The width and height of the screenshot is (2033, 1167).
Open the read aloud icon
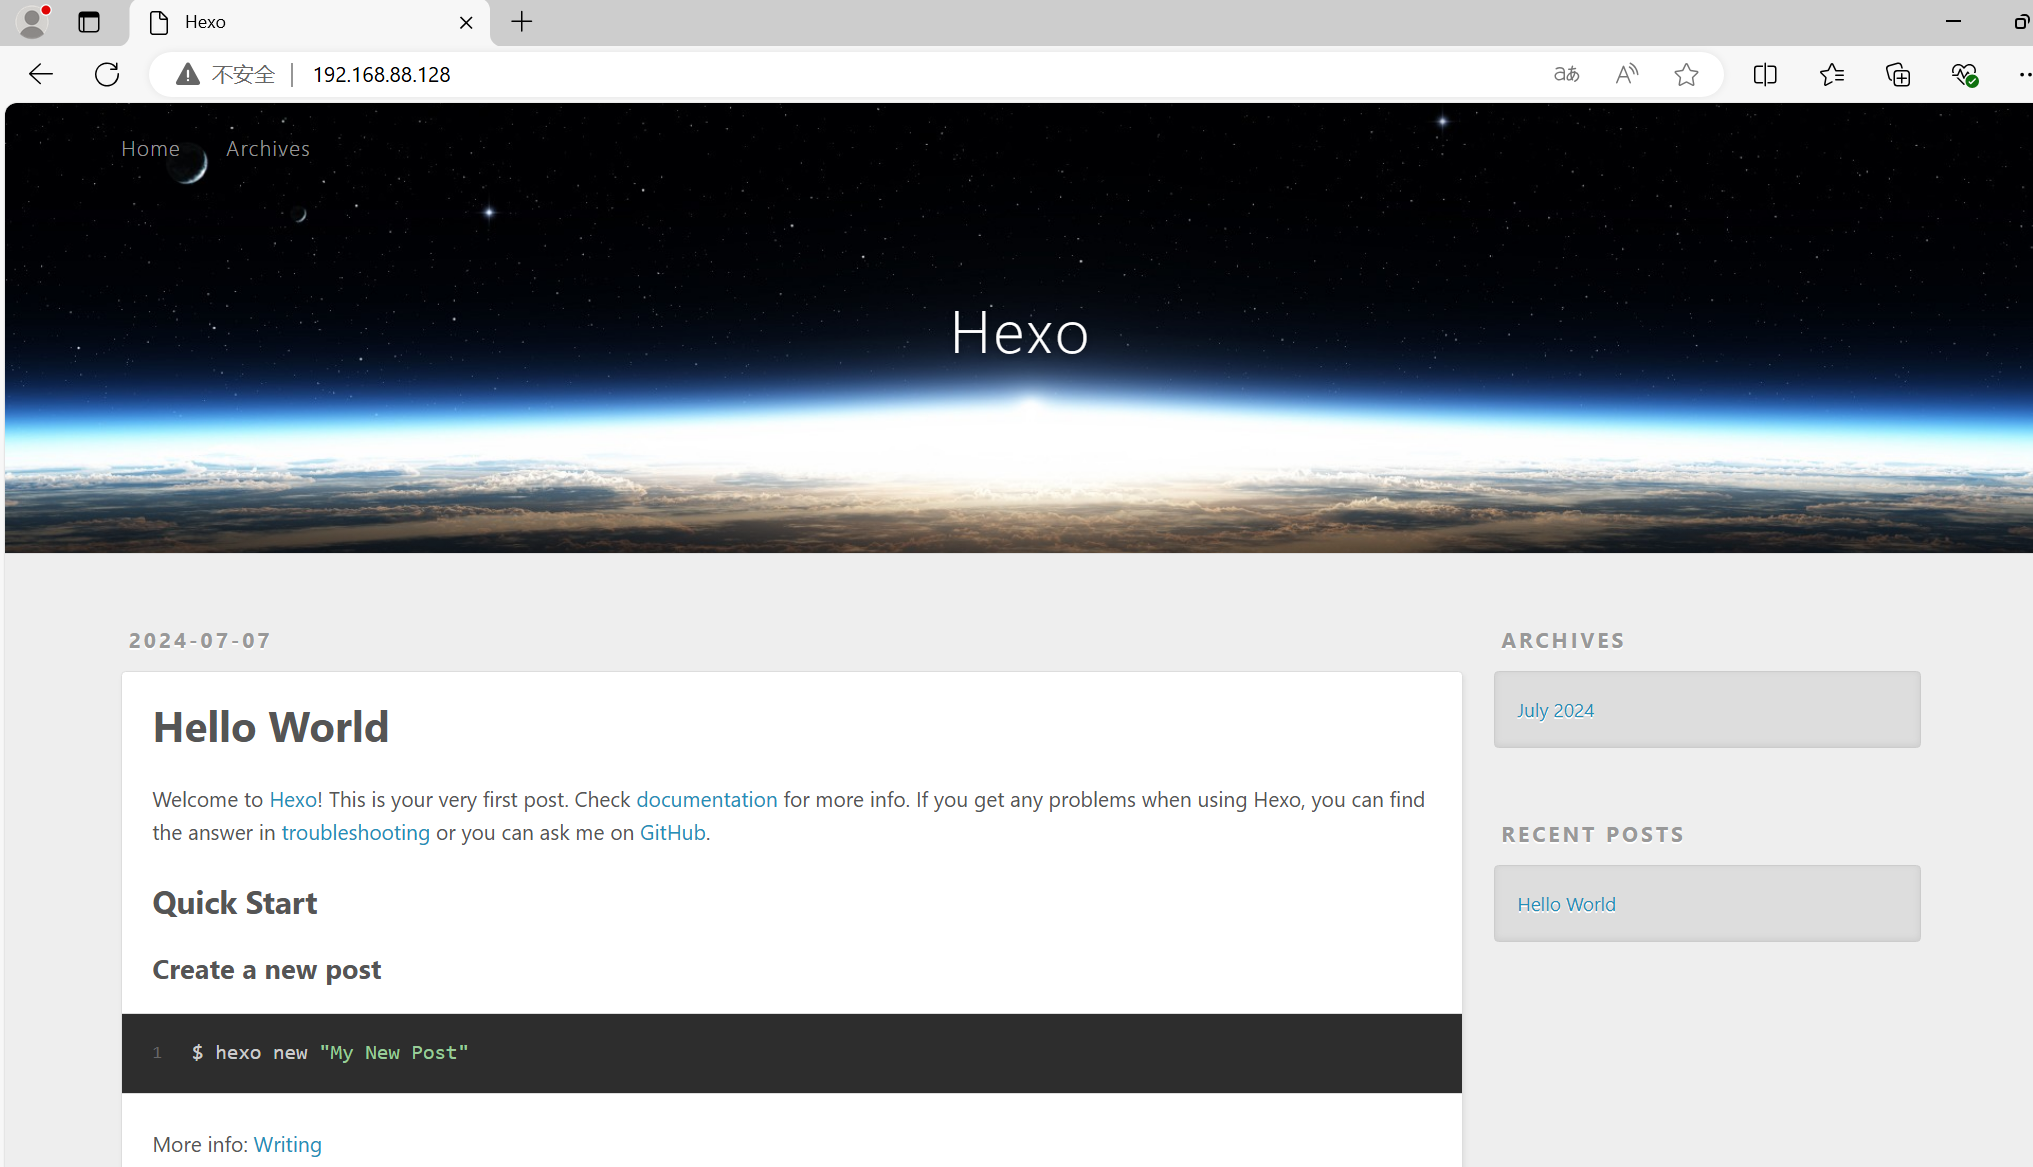[1627, 74]
